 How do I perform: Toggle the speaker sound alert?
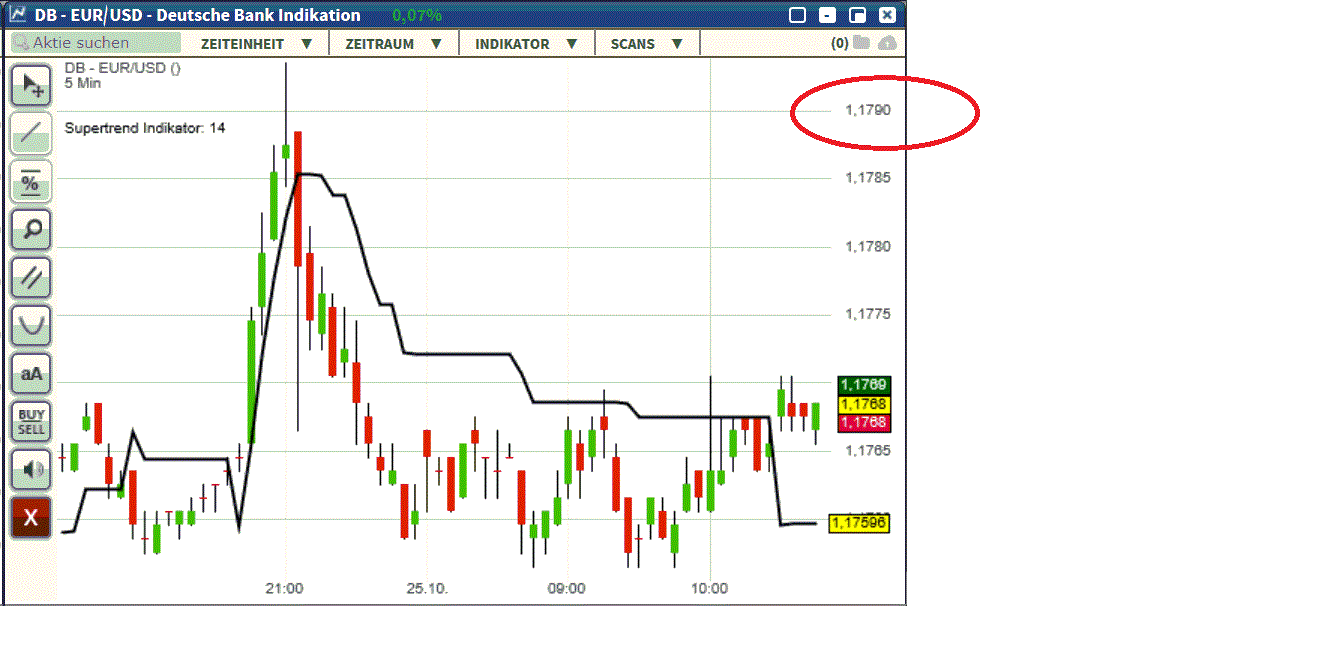pyautogui.click(x=31, y=468)
